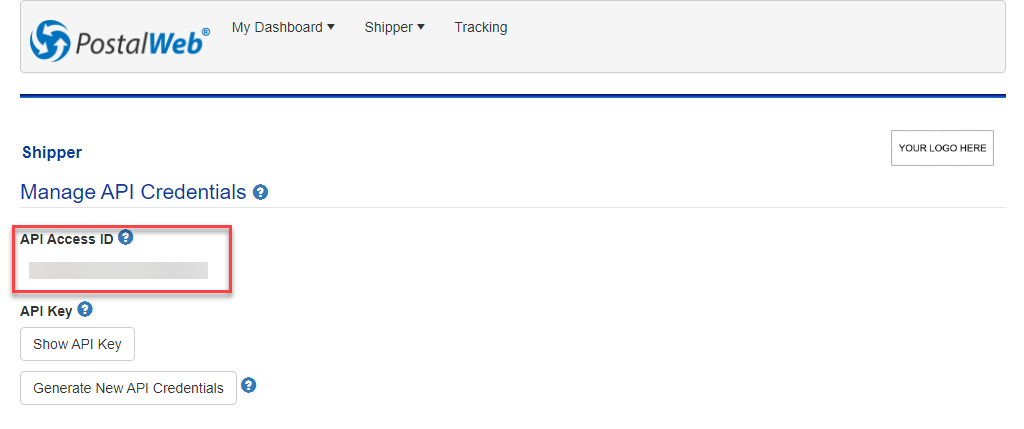Go to the Tracking page
This screenshot has height=429, width=1024.
(481, 27)
